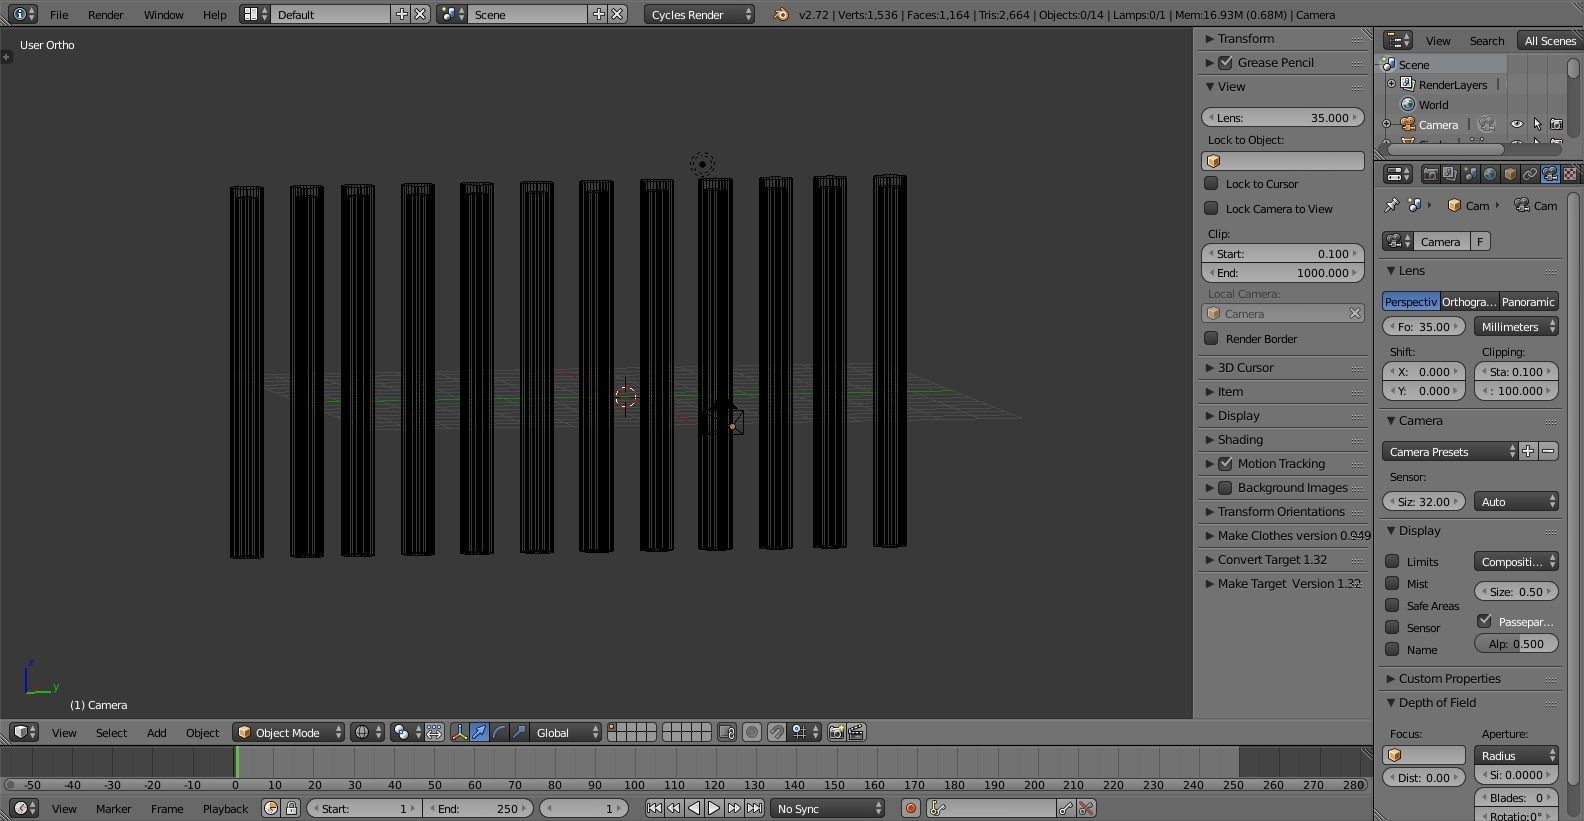Enable Lock Camera to View checkbox
The image size is (1584, 821).
(1211, 208)
